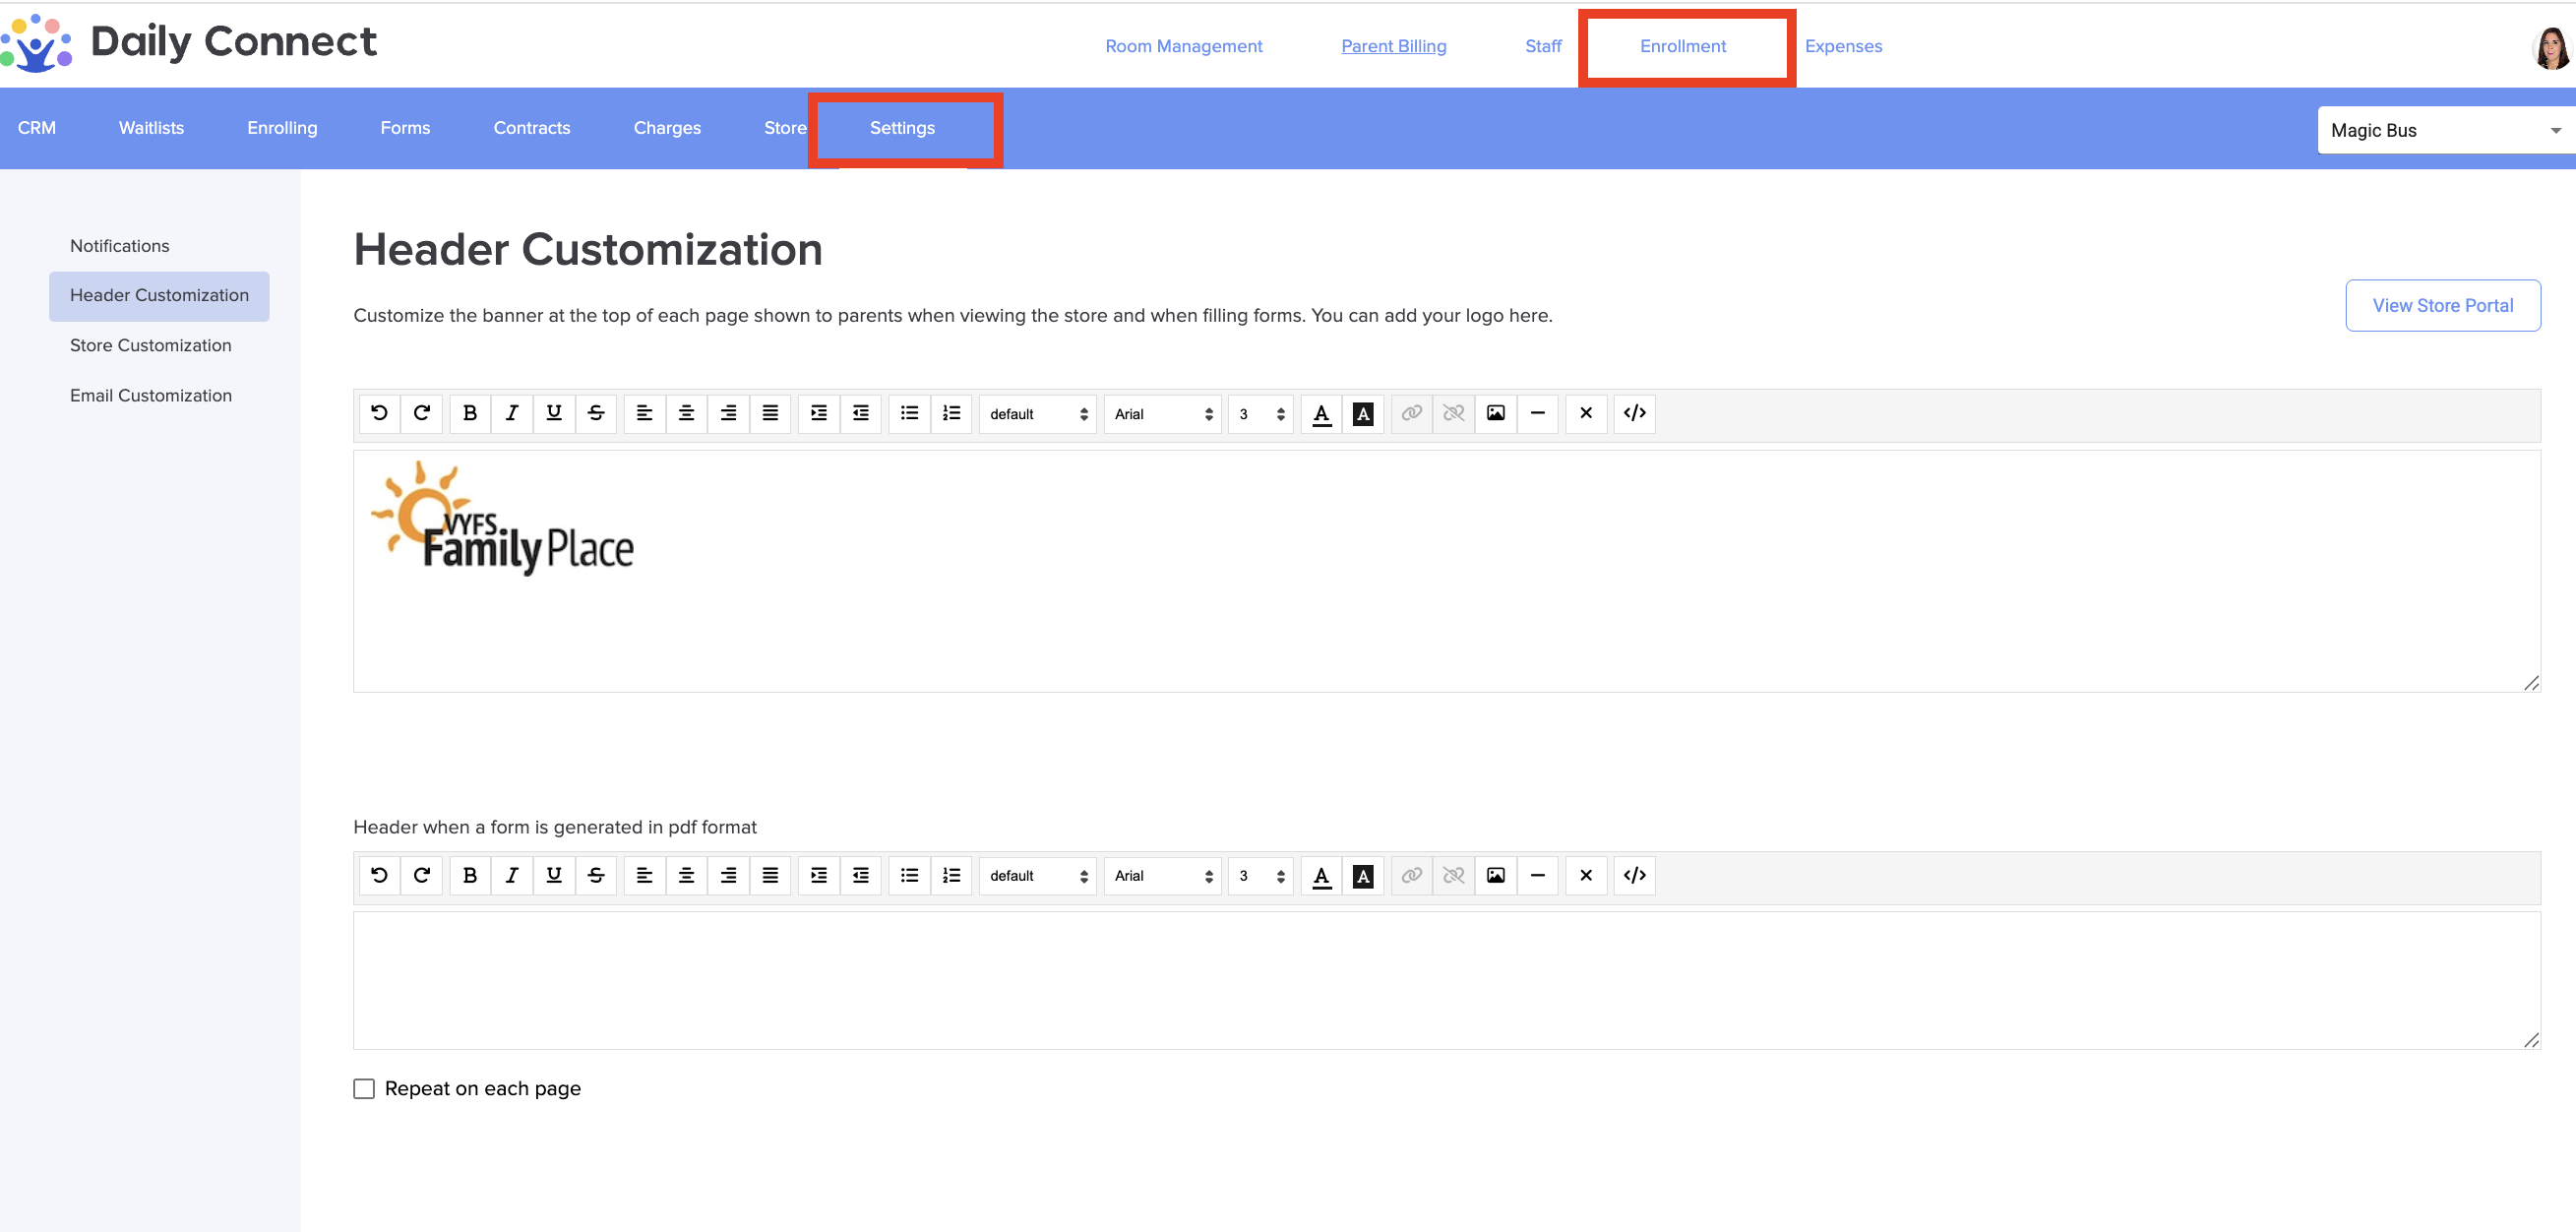2576x1232 pixels.
Task: Click the Undo icon in the top editor
Action: coord(379,413)
